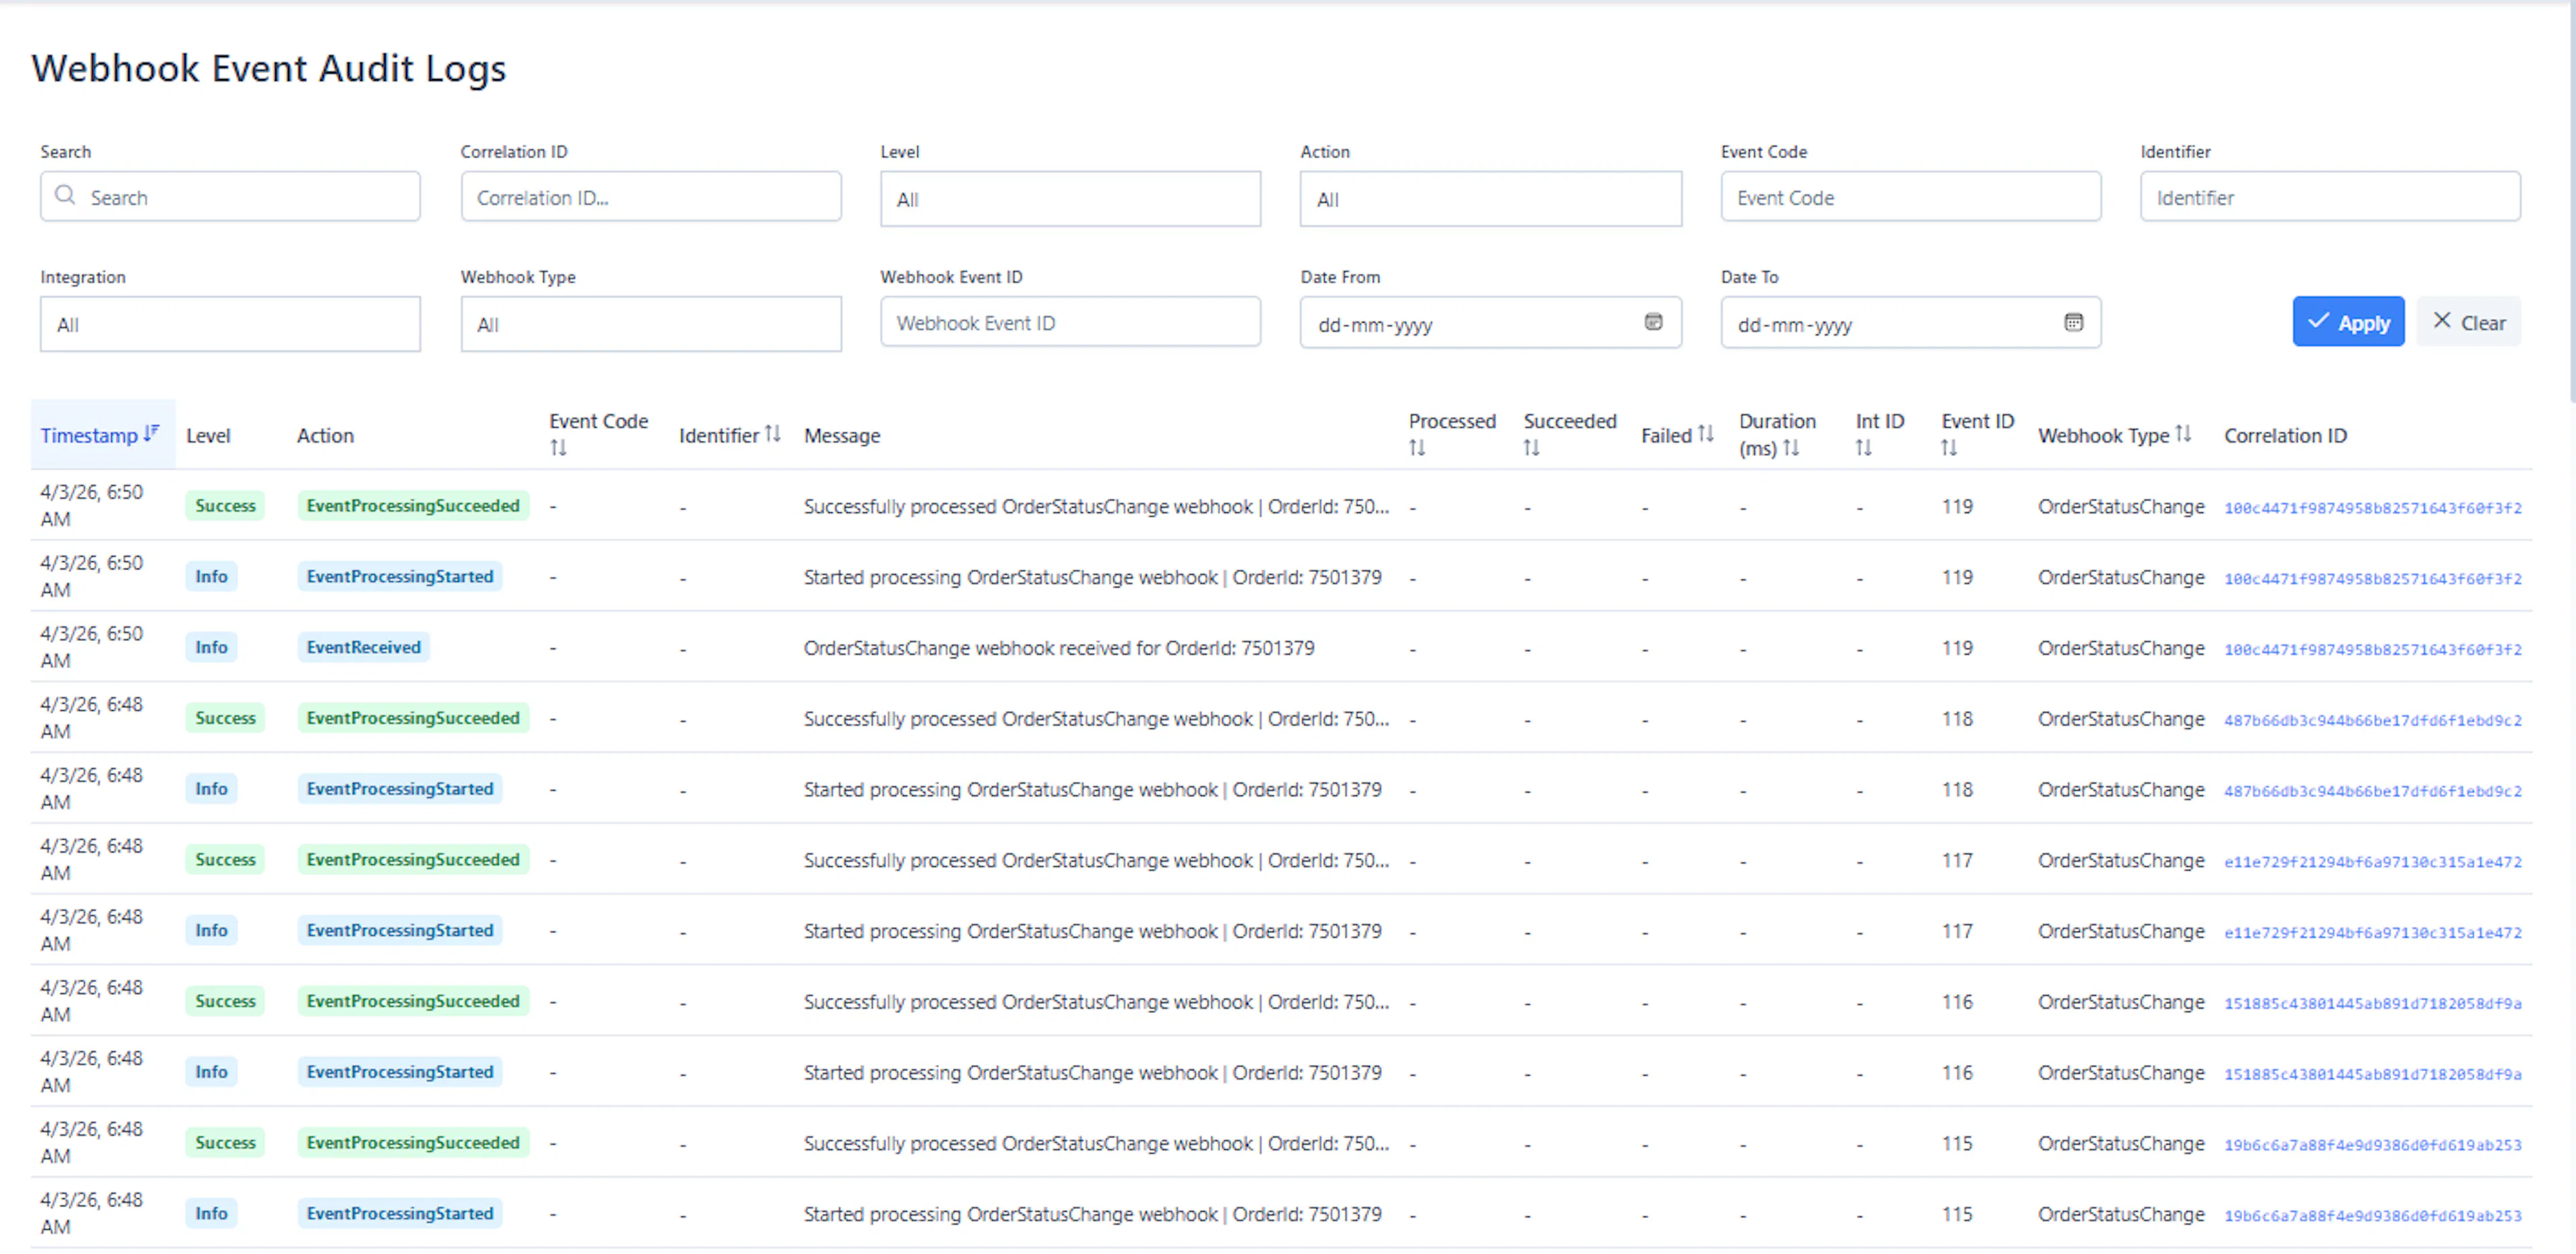Open the Date From calendar picker icon

point(1653,323)
